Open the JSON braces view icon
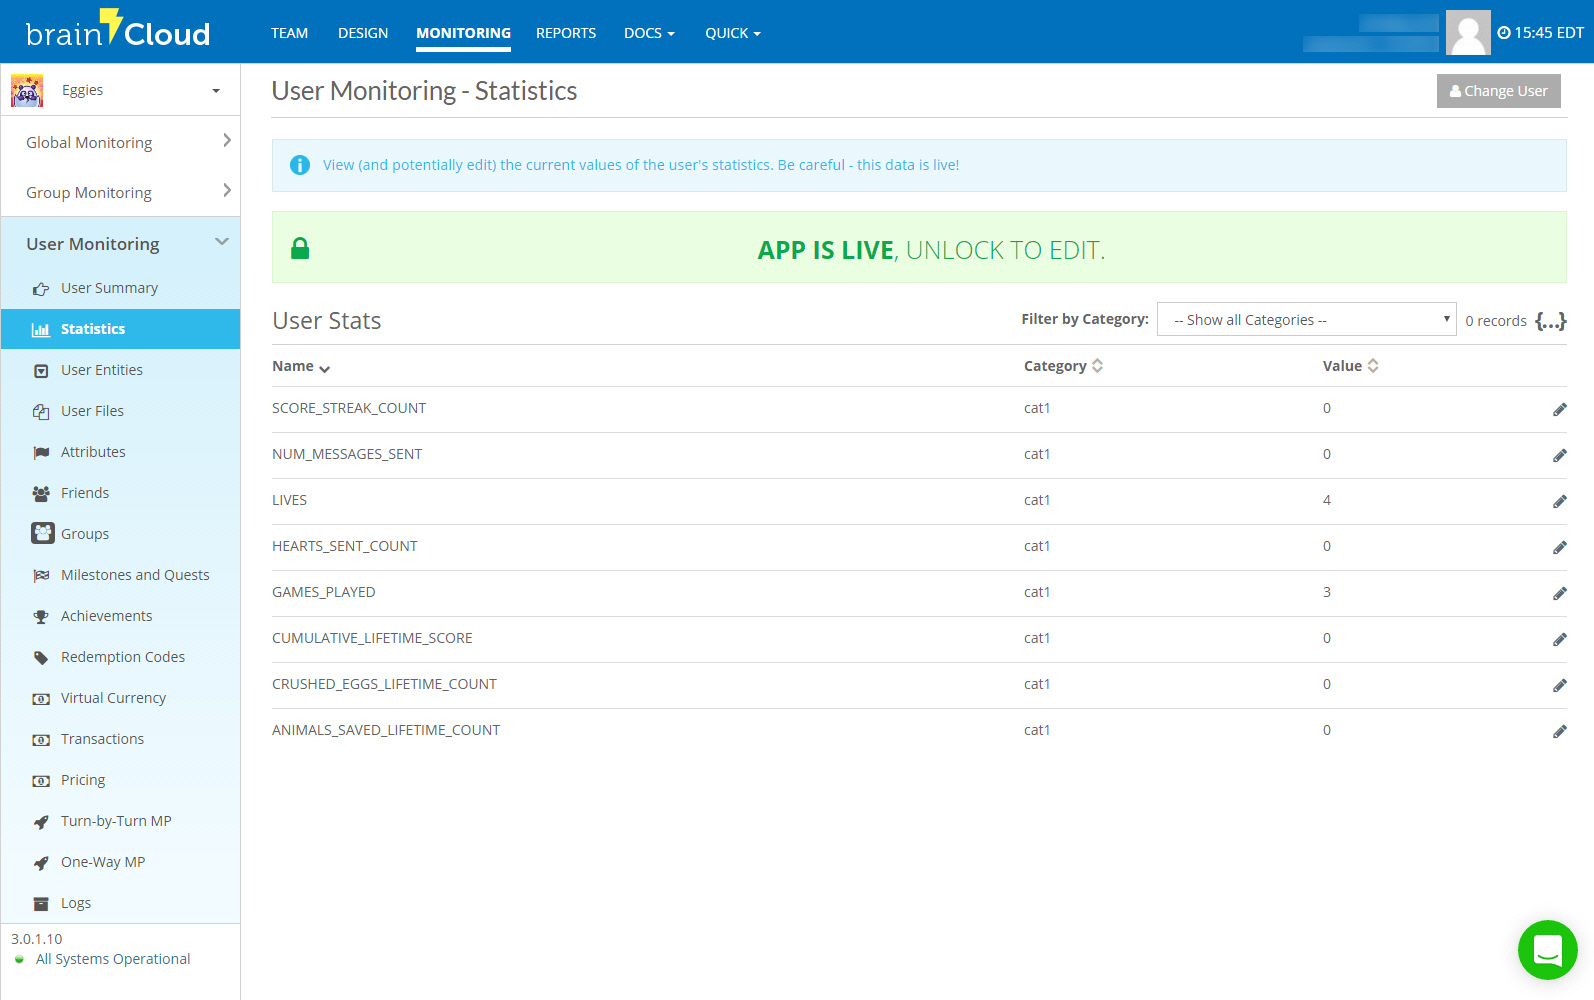1594x1000 pixels. coord(1550,321)
